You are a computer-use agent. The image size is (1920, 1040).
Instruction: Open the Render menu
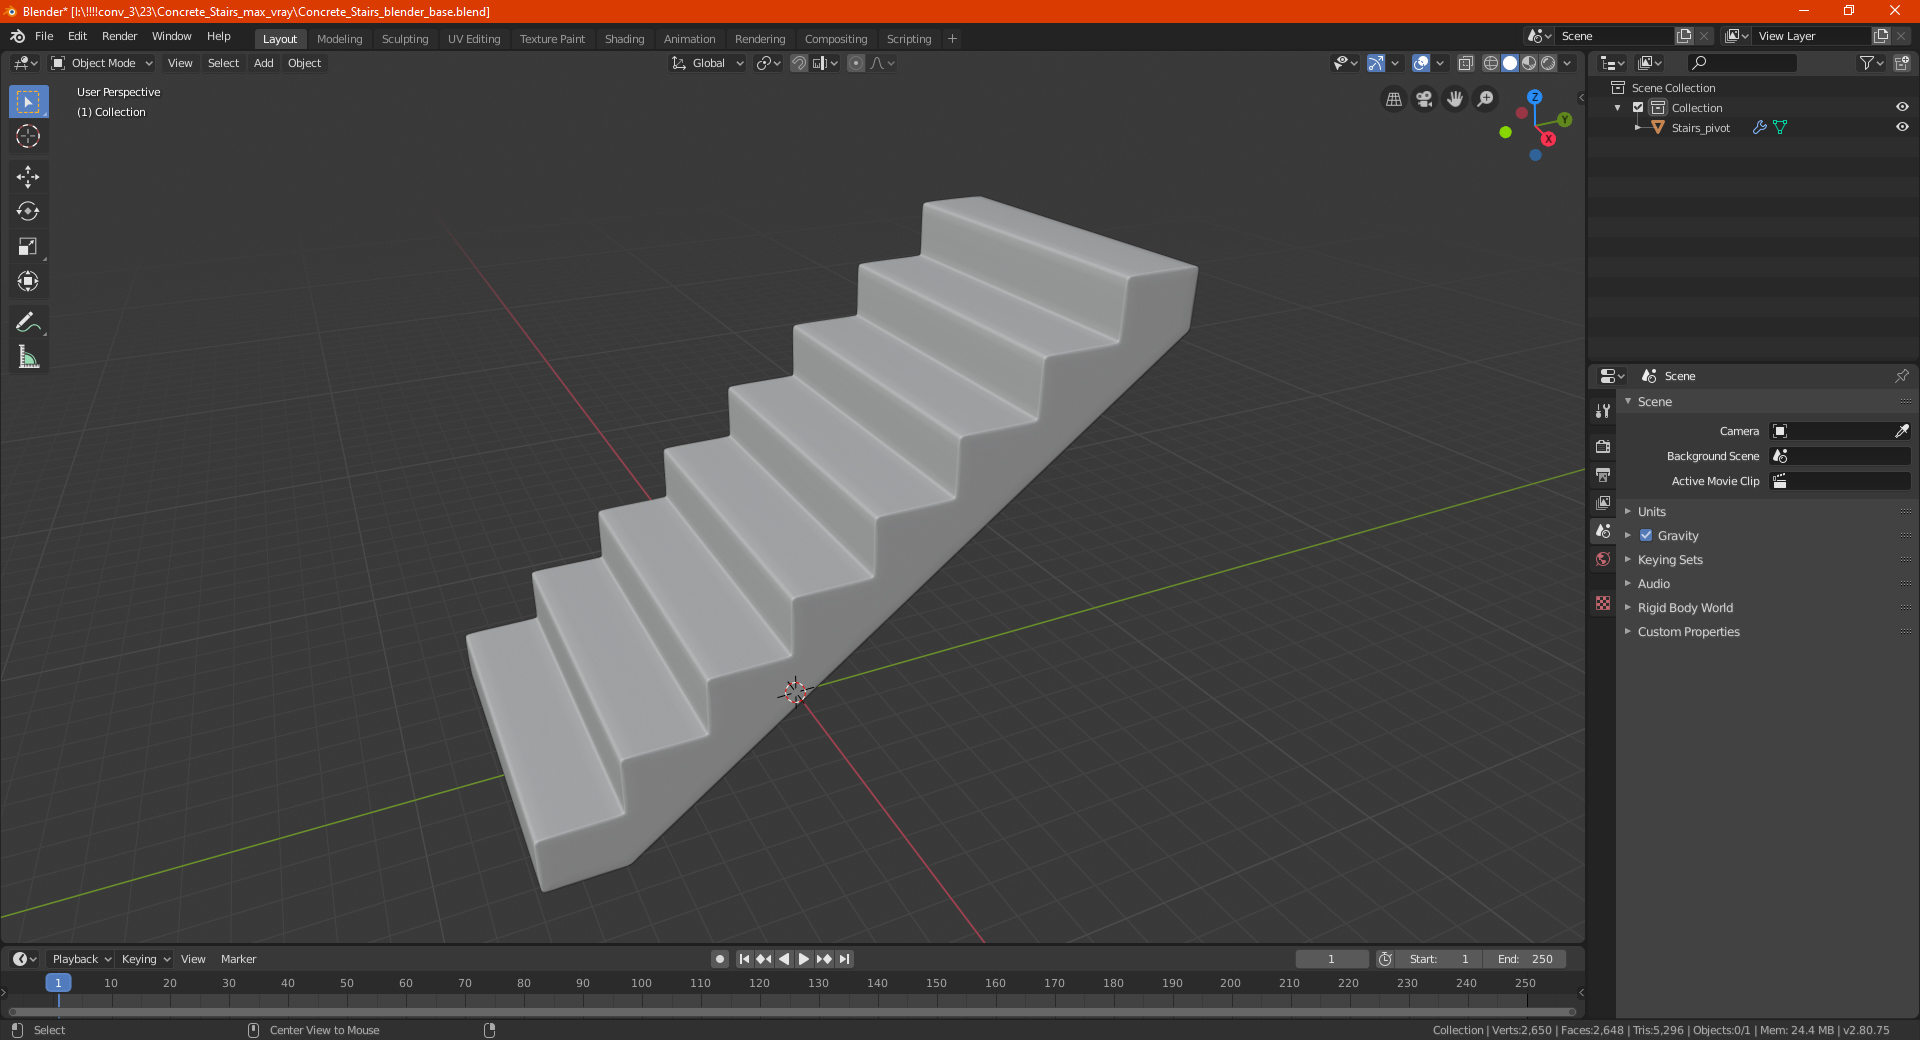point(119,36)
